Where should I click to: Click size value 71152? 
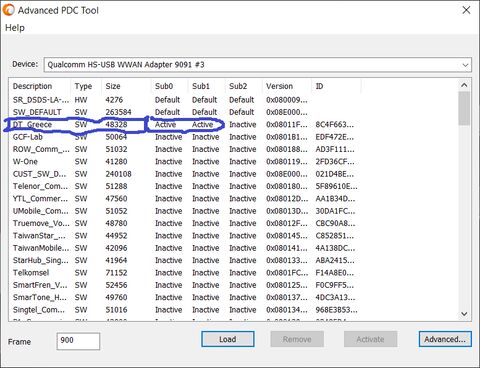pyautogui.click(x=116, y=273)
